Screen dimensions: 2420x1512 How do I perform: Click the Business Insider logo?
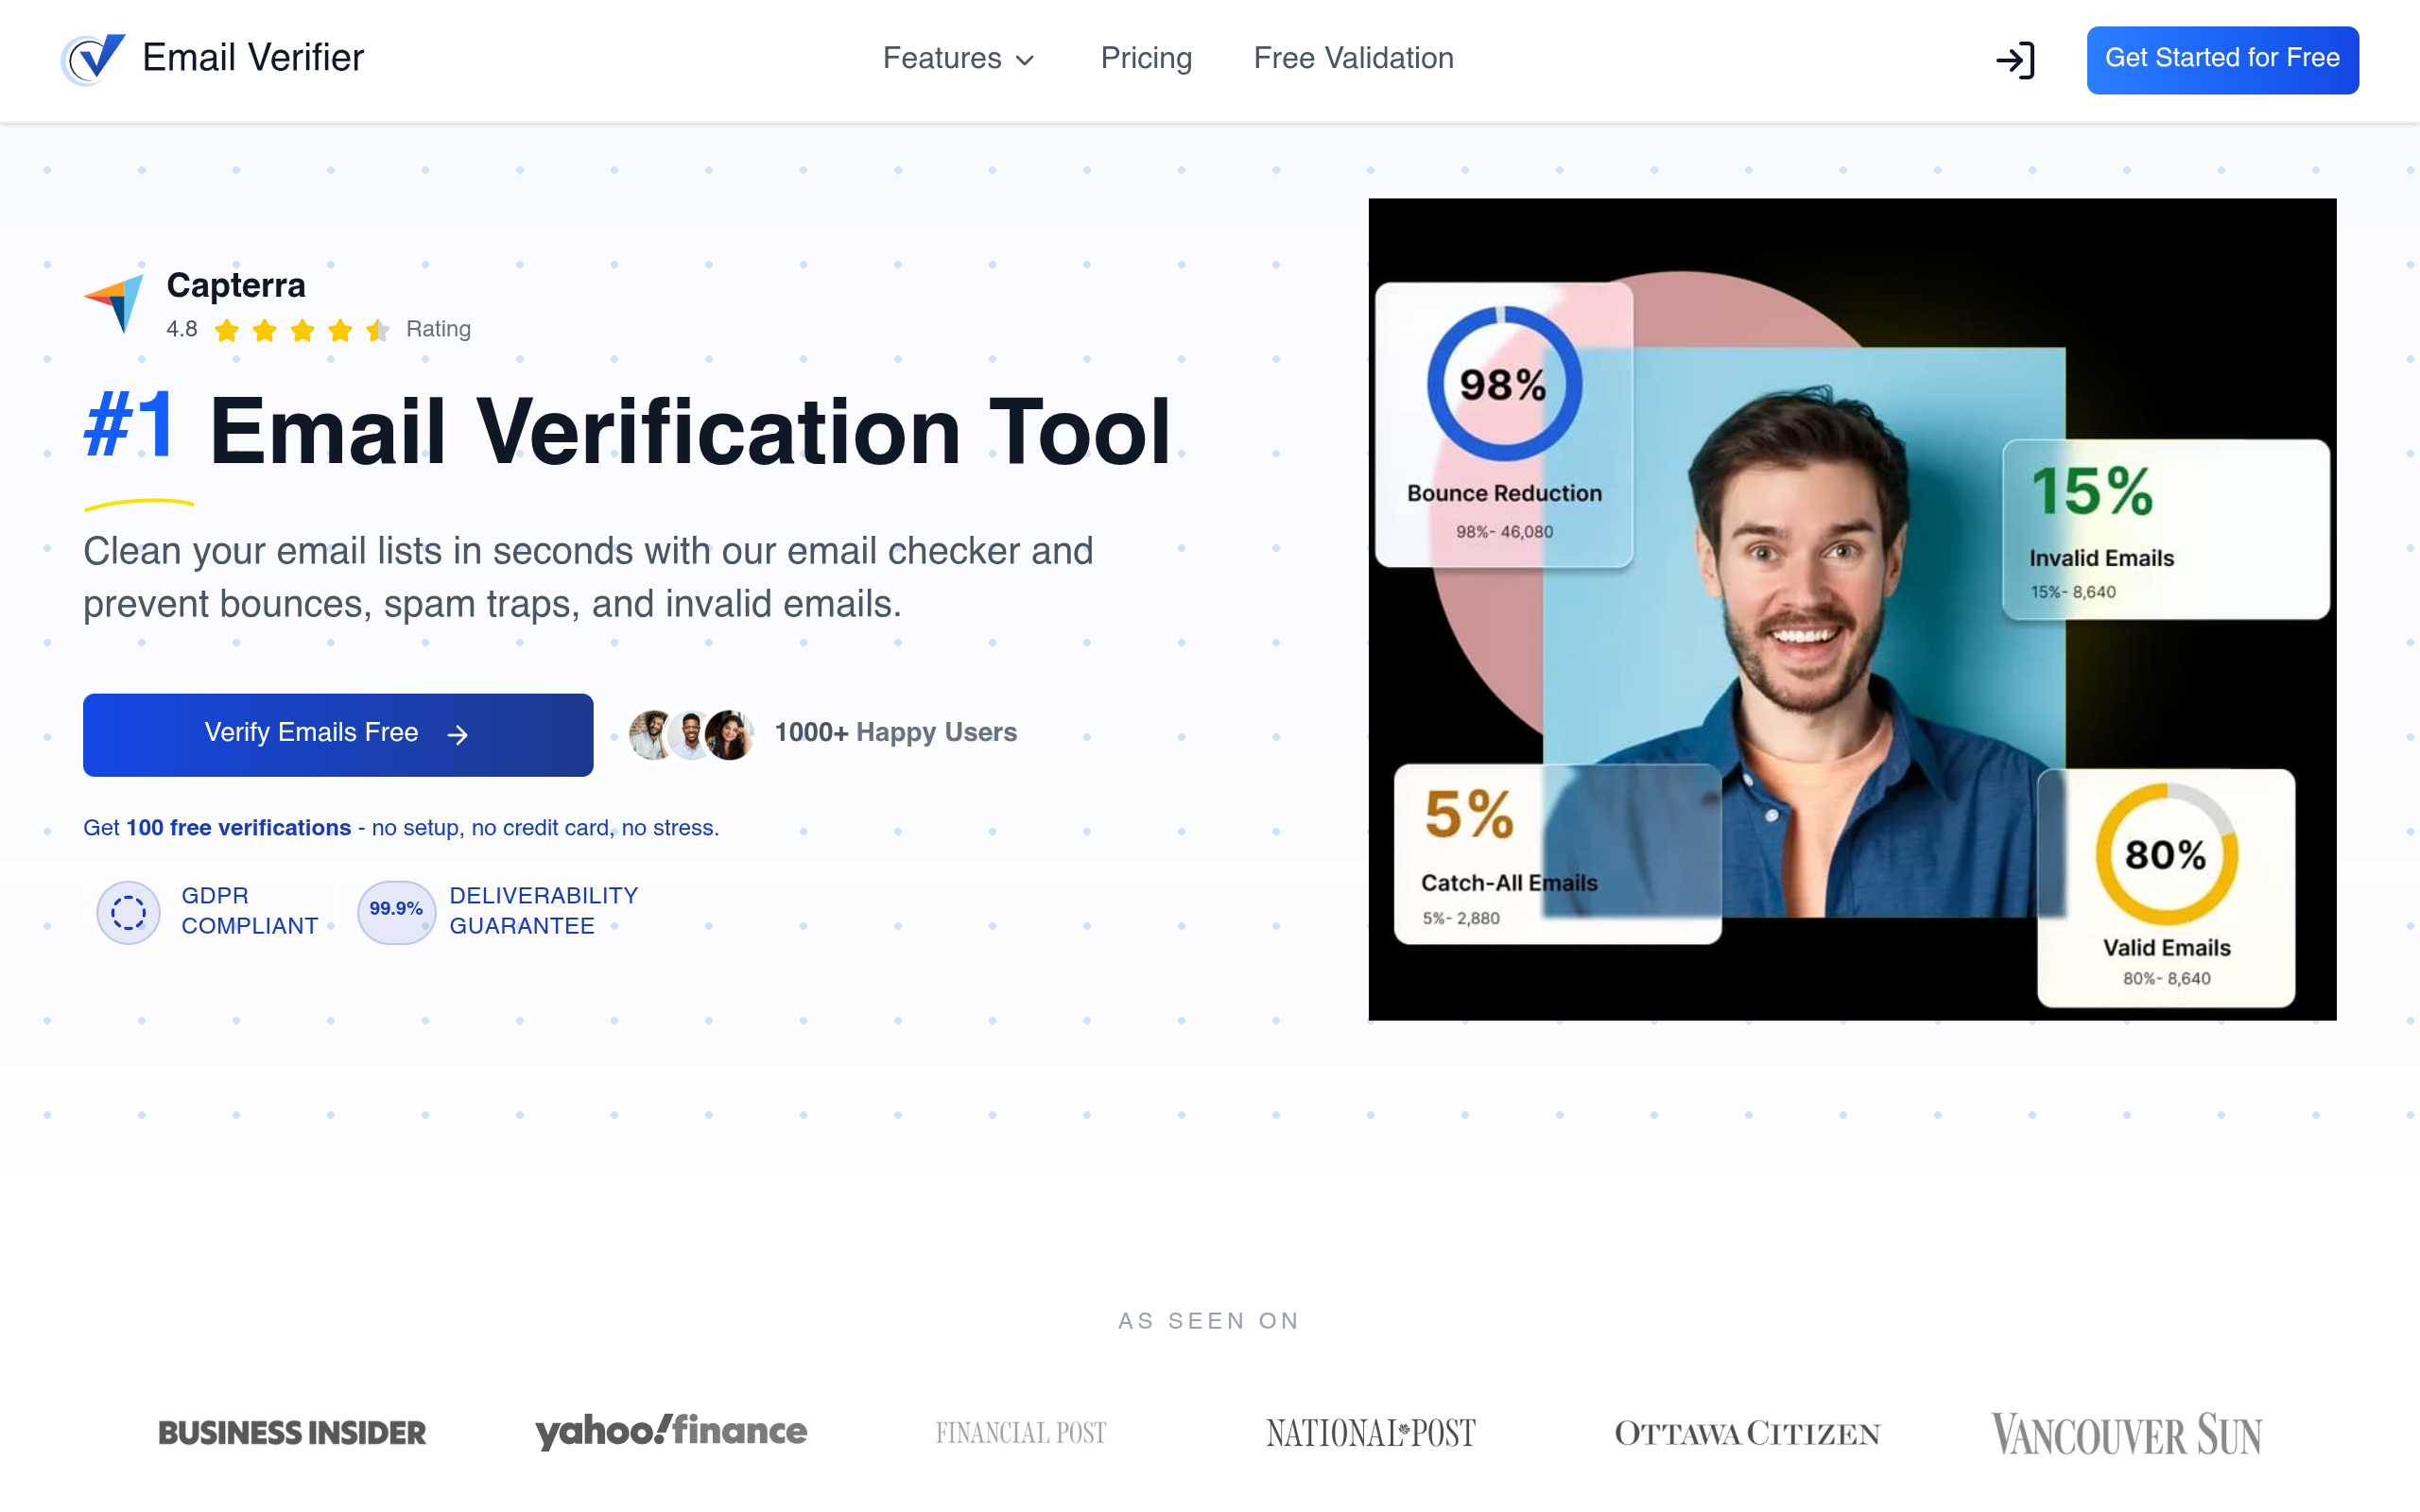pyautogui.click(x=292, y=1432)
